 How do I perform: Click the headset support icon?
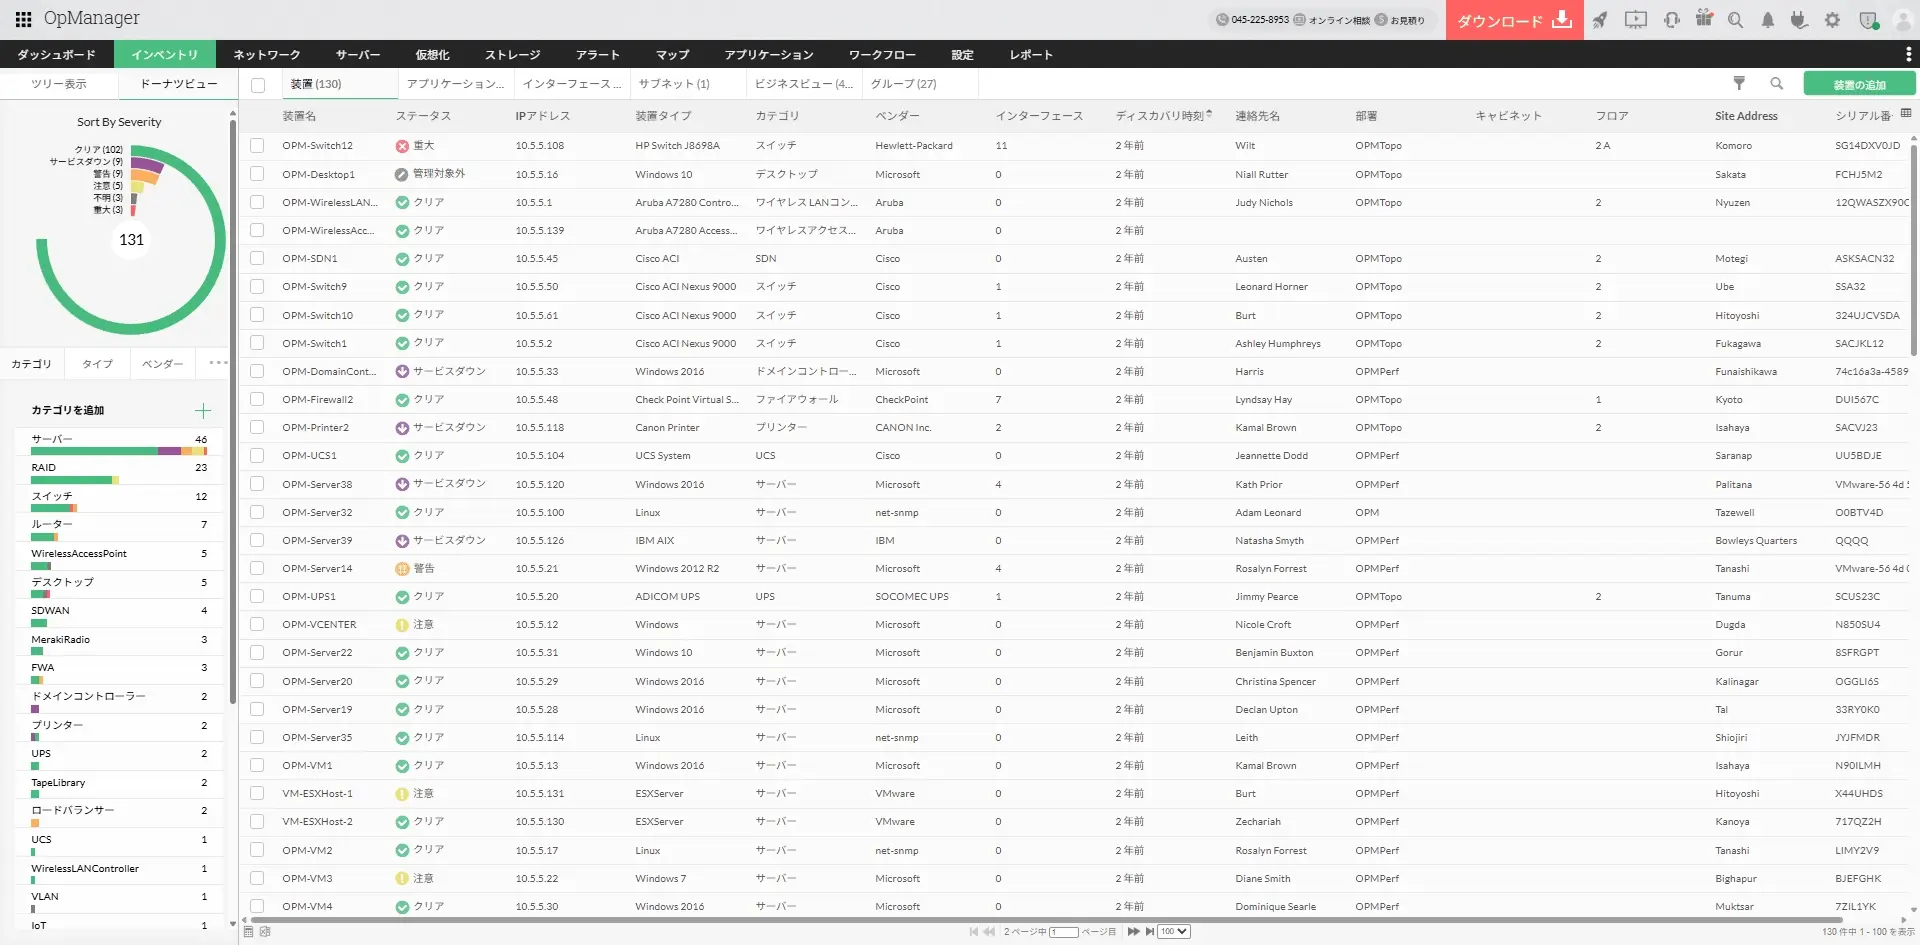(1671, 20)
